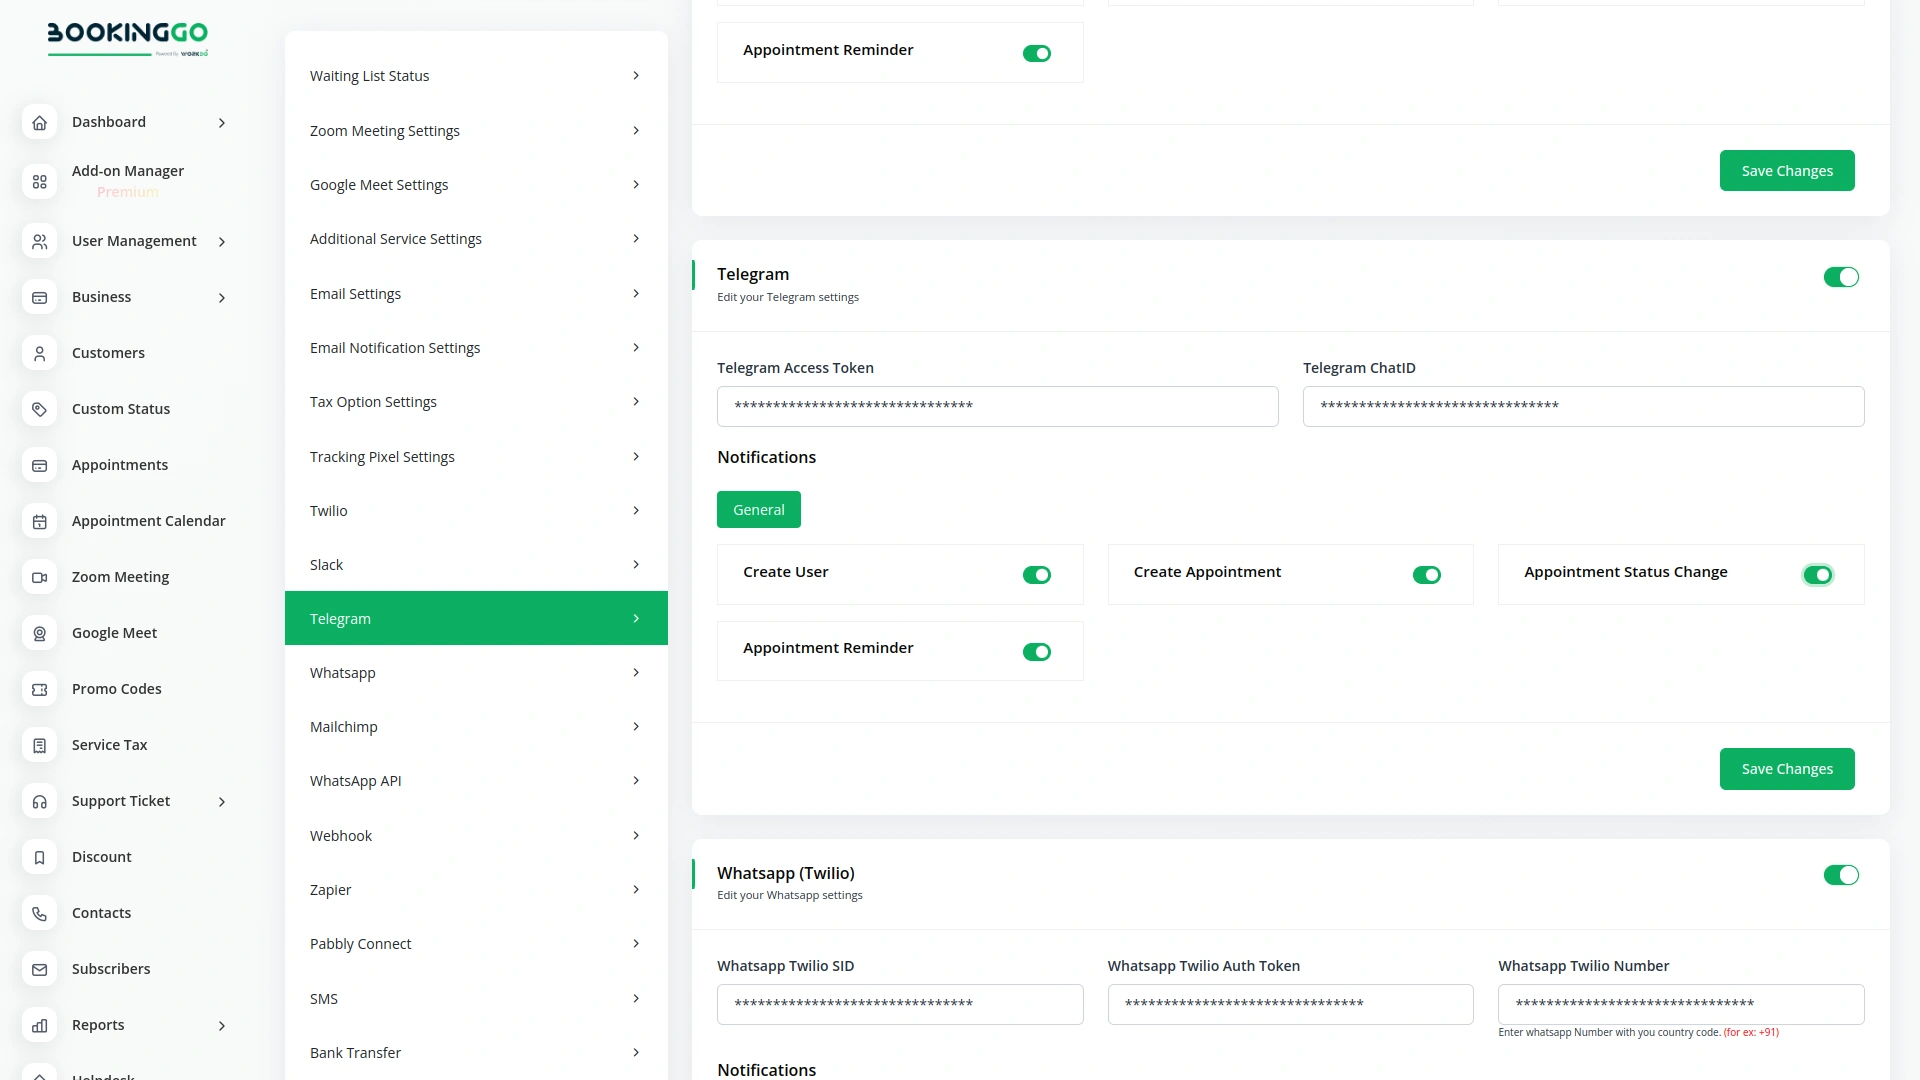Turn off Appointment Status Change notification
This screenshot has height=1080, width=1920.
click(x=1818, y=575)
